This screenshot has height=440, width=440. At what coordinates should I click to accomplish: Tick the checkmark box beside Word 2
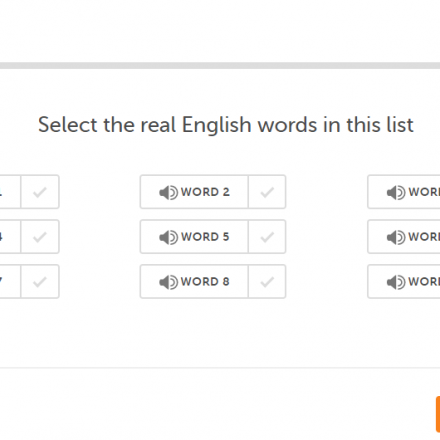coord(267,192)
